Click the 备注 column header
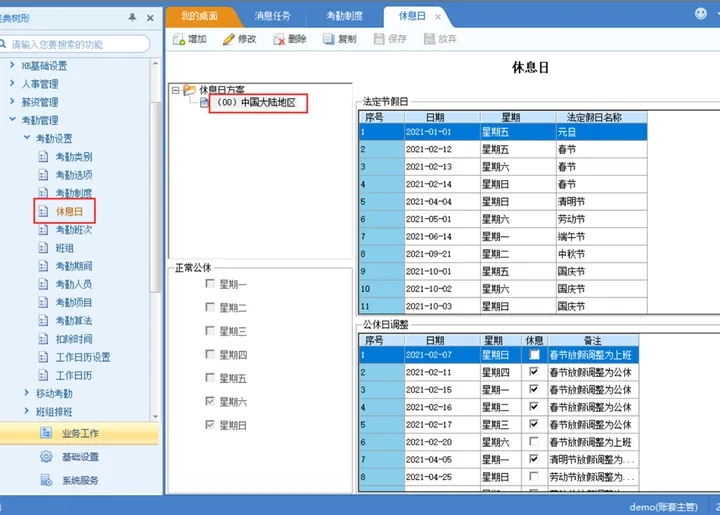Viewport: 720px width, 515px height. coord(592,341)
